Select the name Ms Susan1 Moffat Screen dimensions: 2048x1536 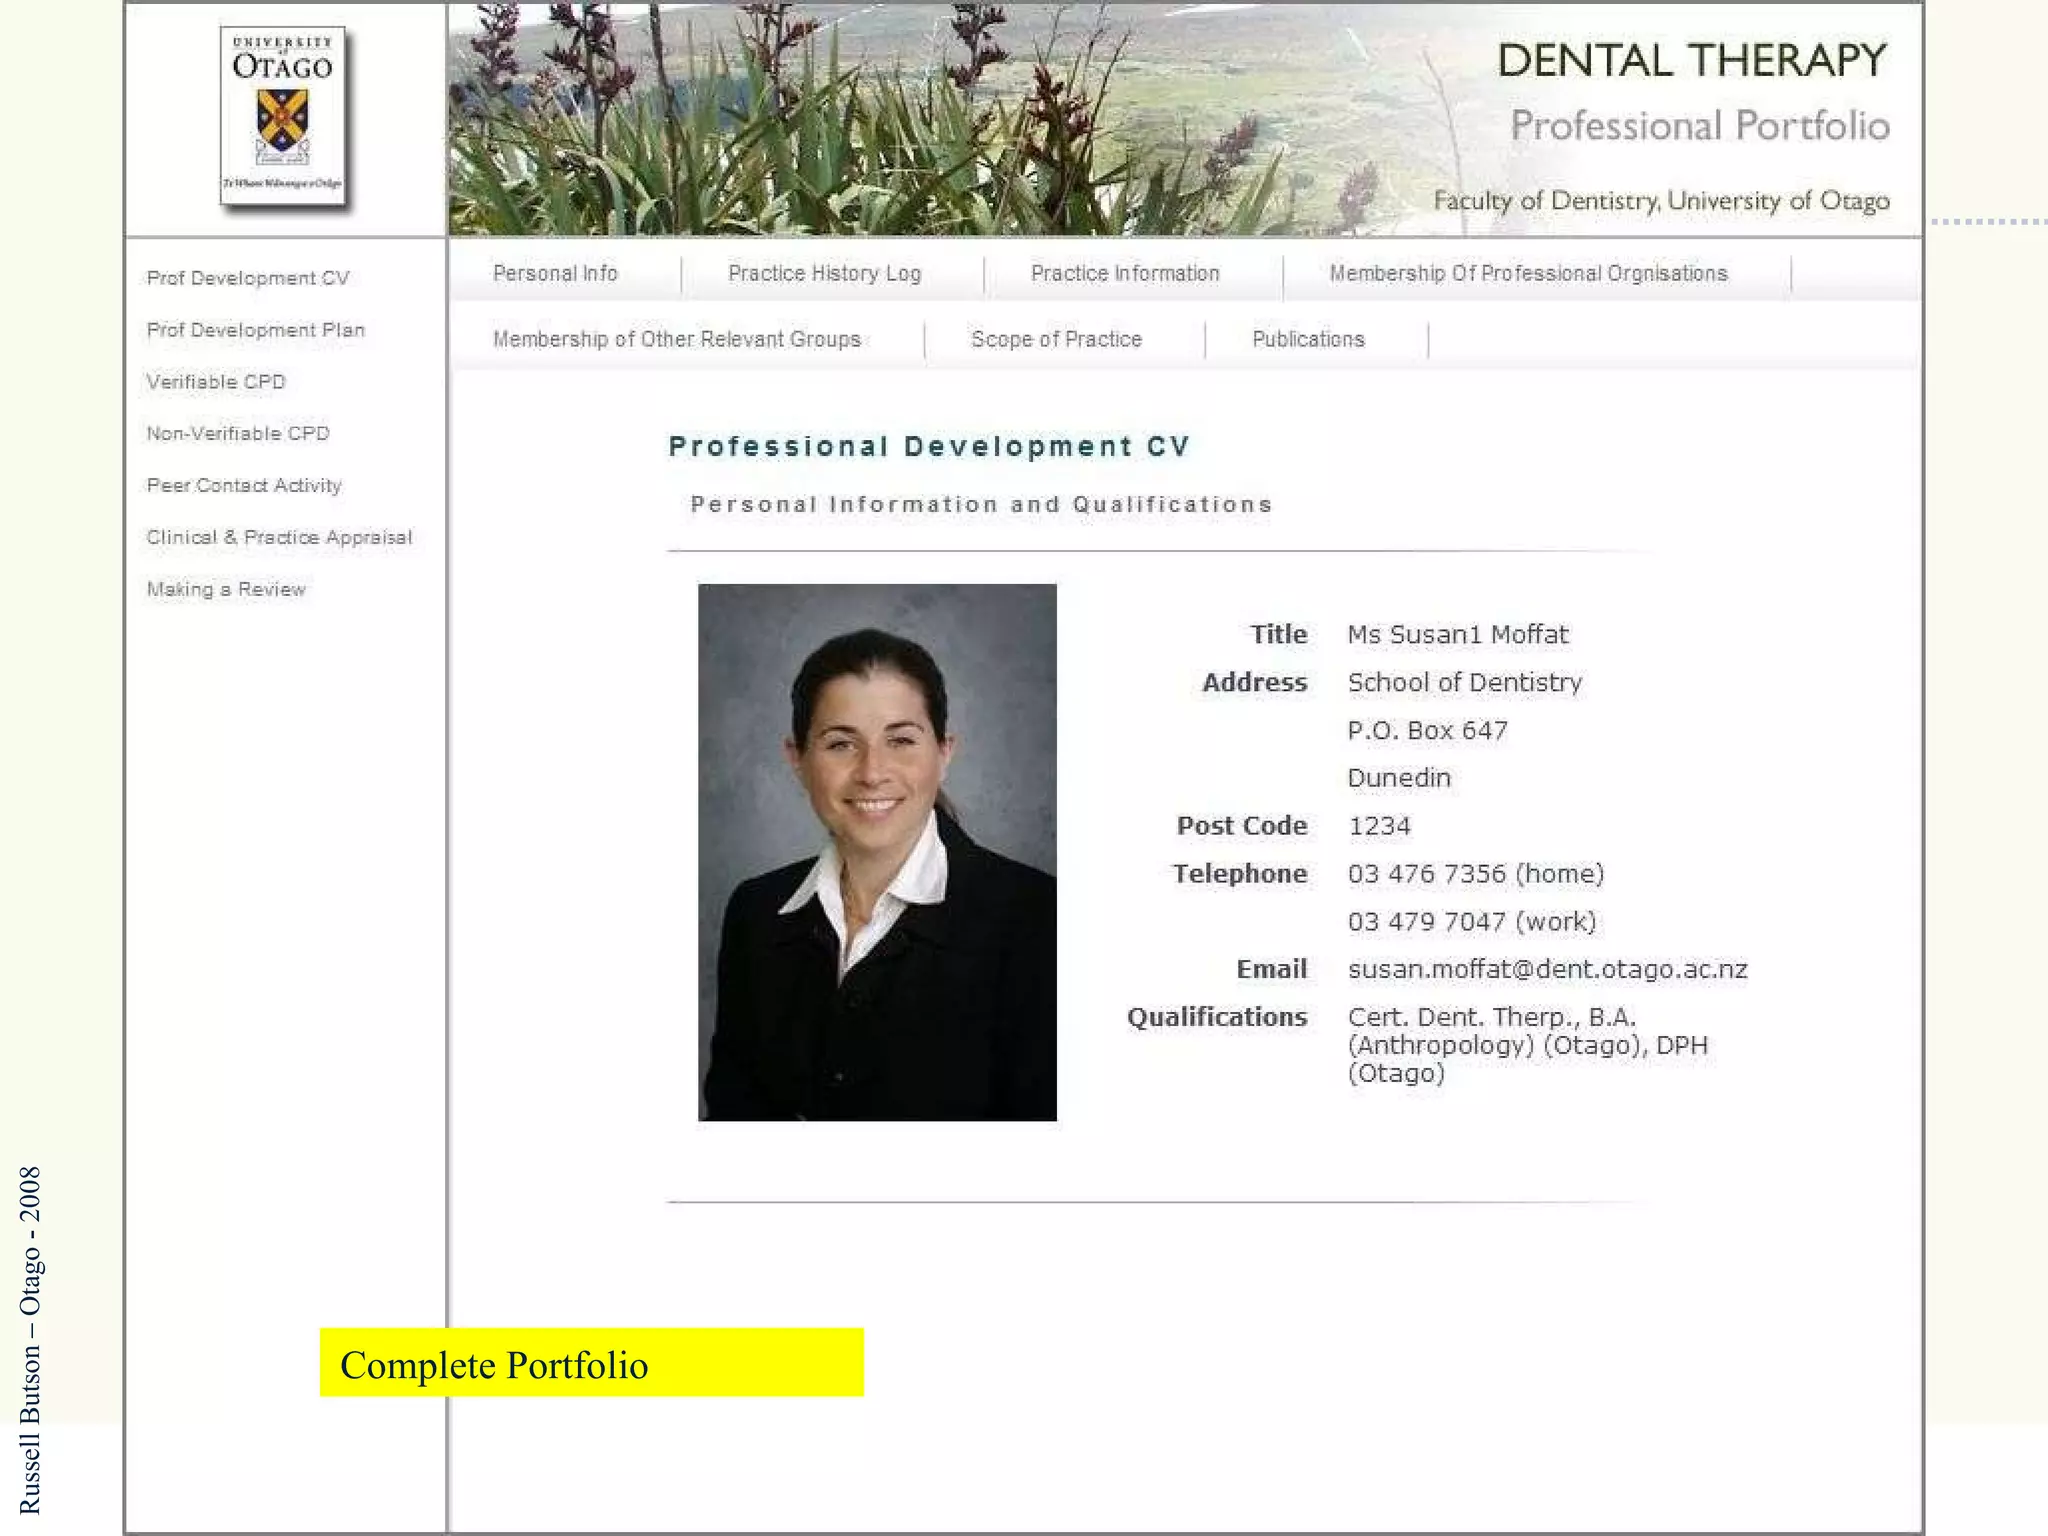click(1458, 635)
